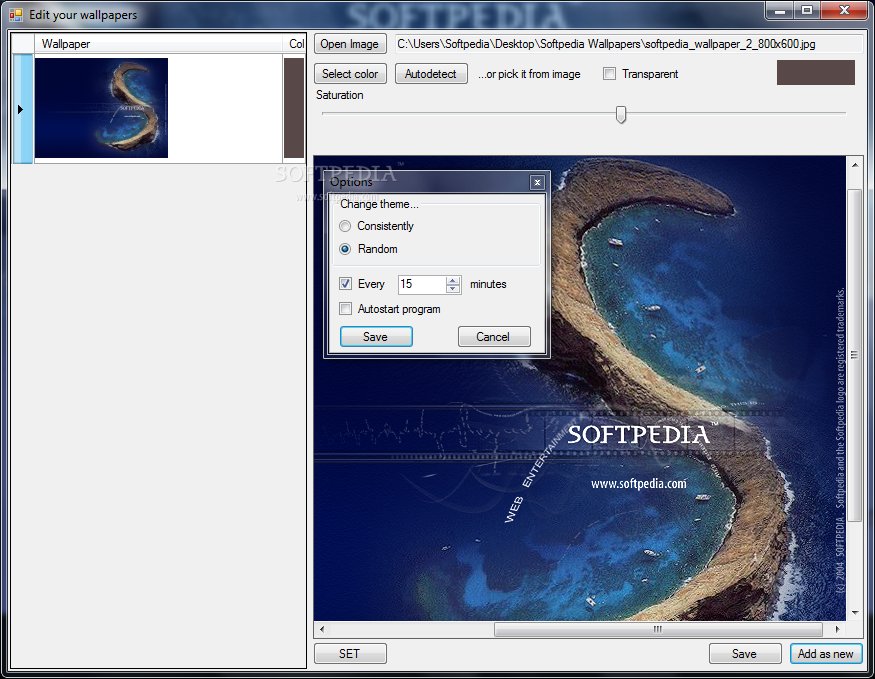This screenshot has width=875, height=679.
Task: Open the Select color picker
Action: 350,74
